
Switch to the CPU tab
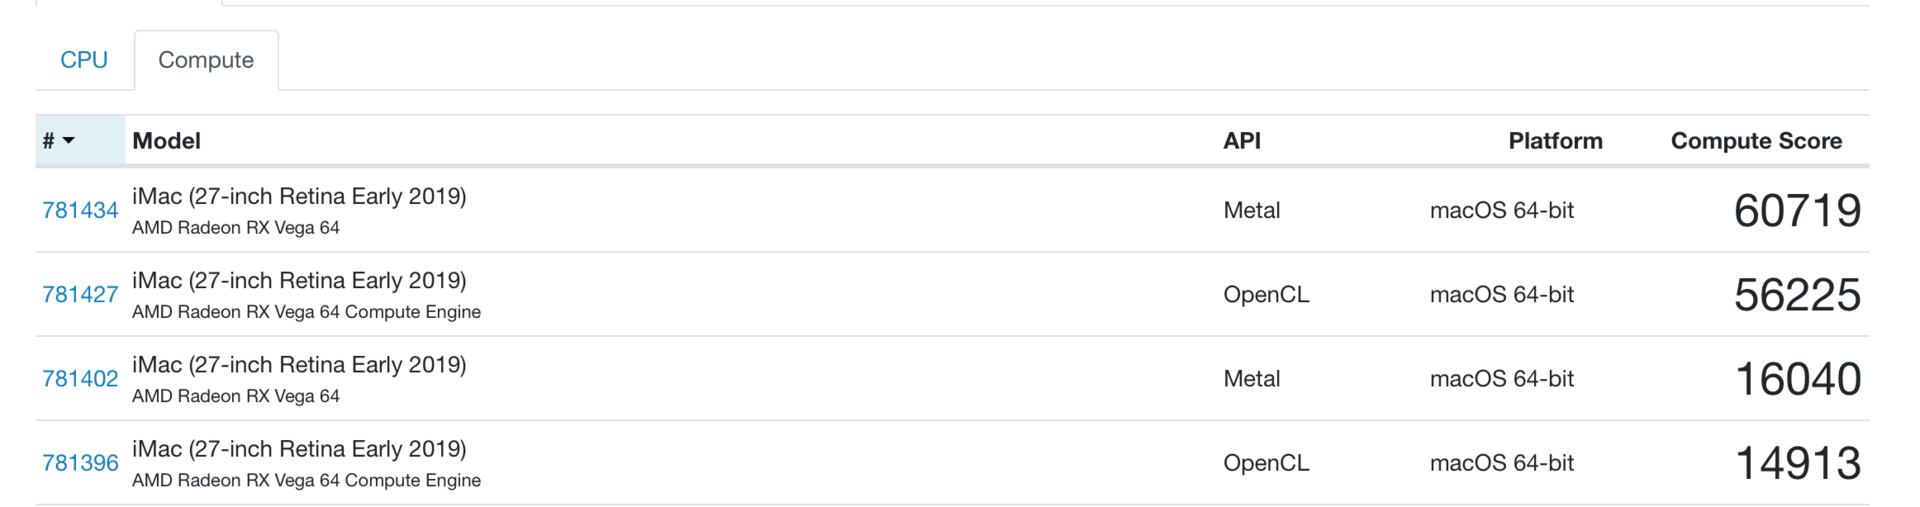[x=84, y=60]
